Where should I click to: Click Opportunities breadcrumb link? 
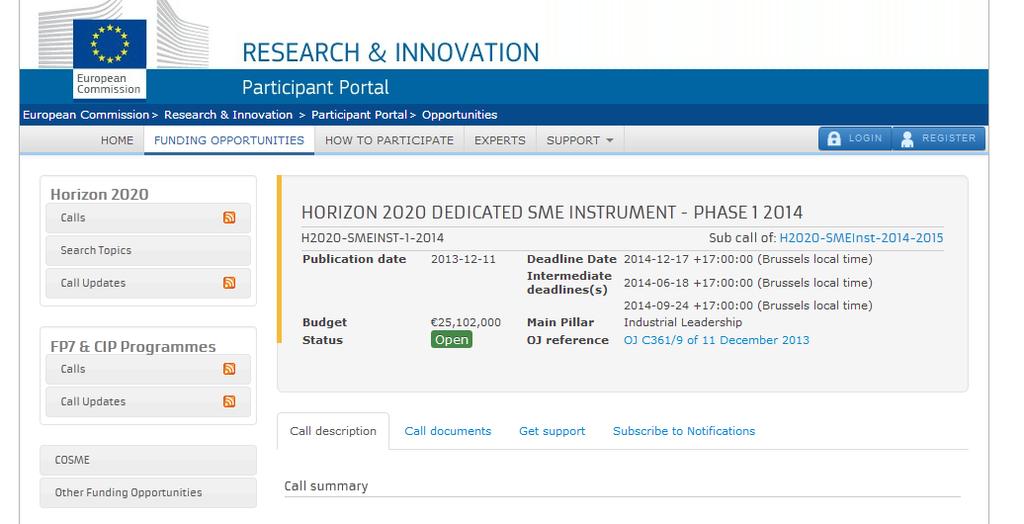click(460, 115)
